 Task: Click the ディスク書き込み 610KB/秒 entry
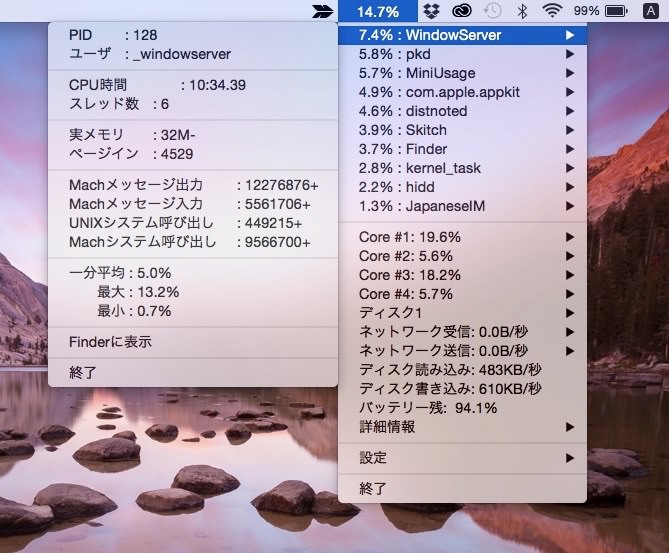[462, 389]
